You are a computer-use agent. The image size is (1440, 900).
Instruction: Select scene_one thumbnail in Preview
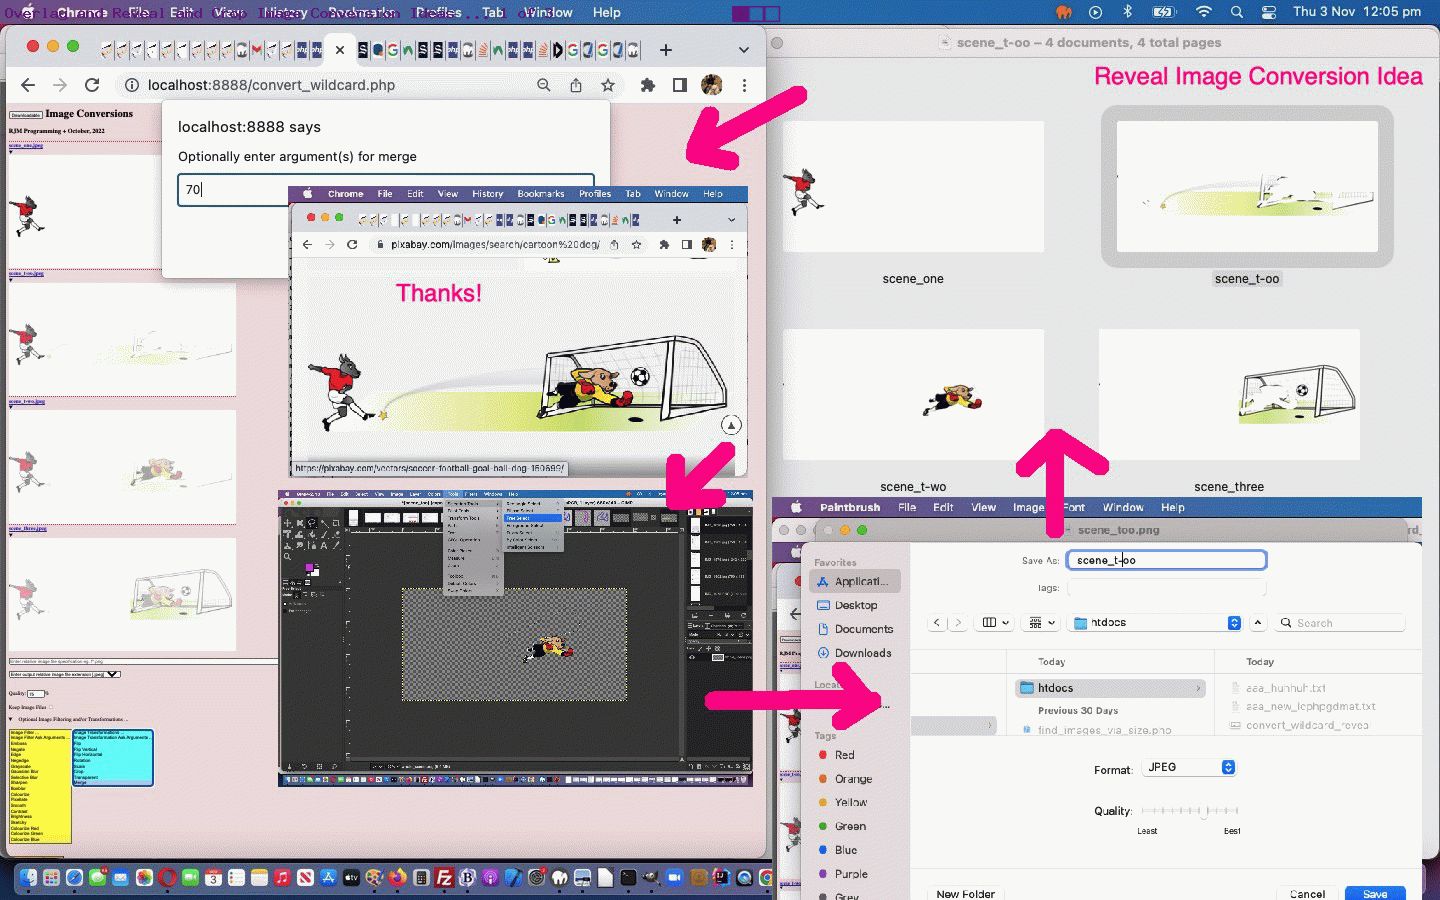click(913, 187)
